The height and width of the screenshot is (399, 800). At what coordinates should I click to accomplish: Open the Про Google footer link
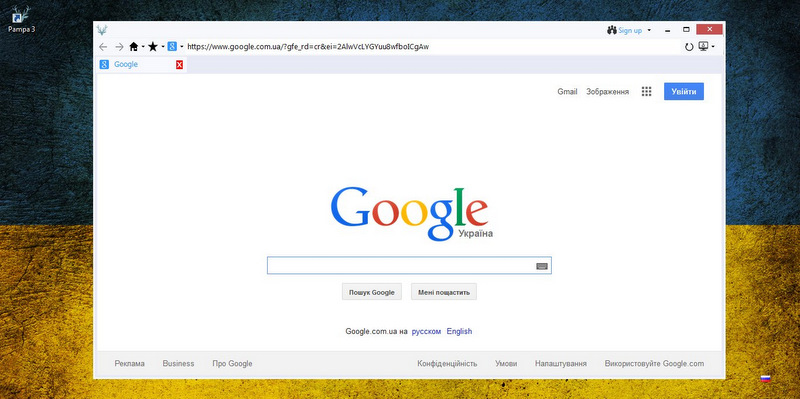(232, 364)
